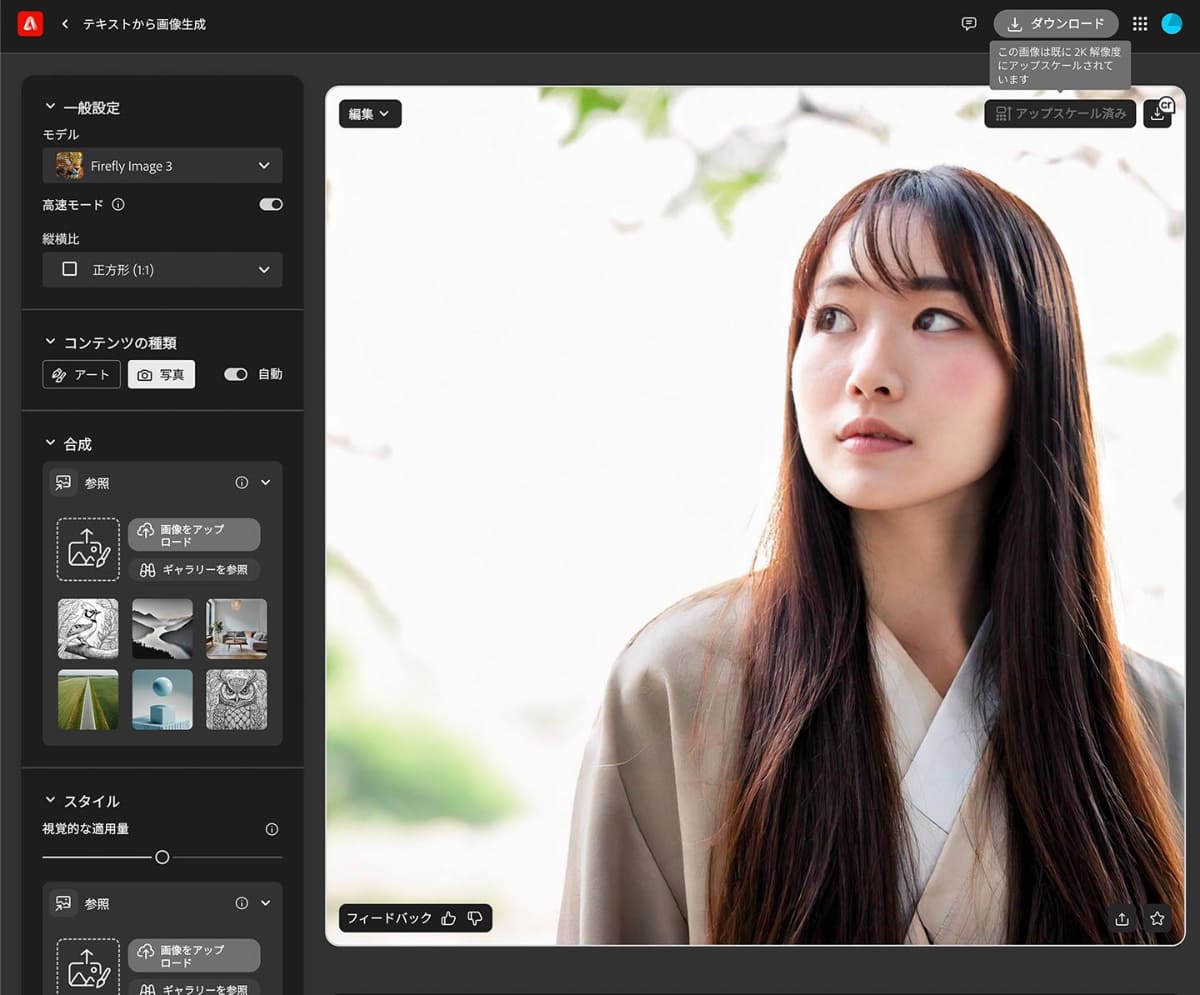
Task: Select the 写真 content type tab
Action: (161, 374)
